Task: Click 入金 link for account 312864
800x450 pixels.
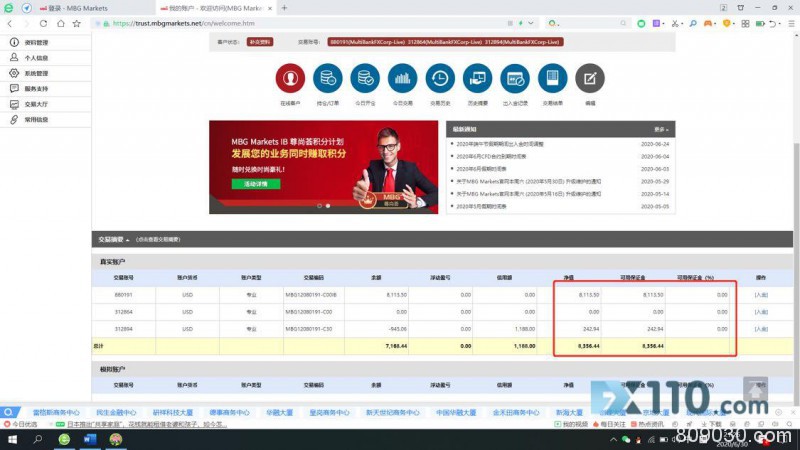Action: click(761, 312)
